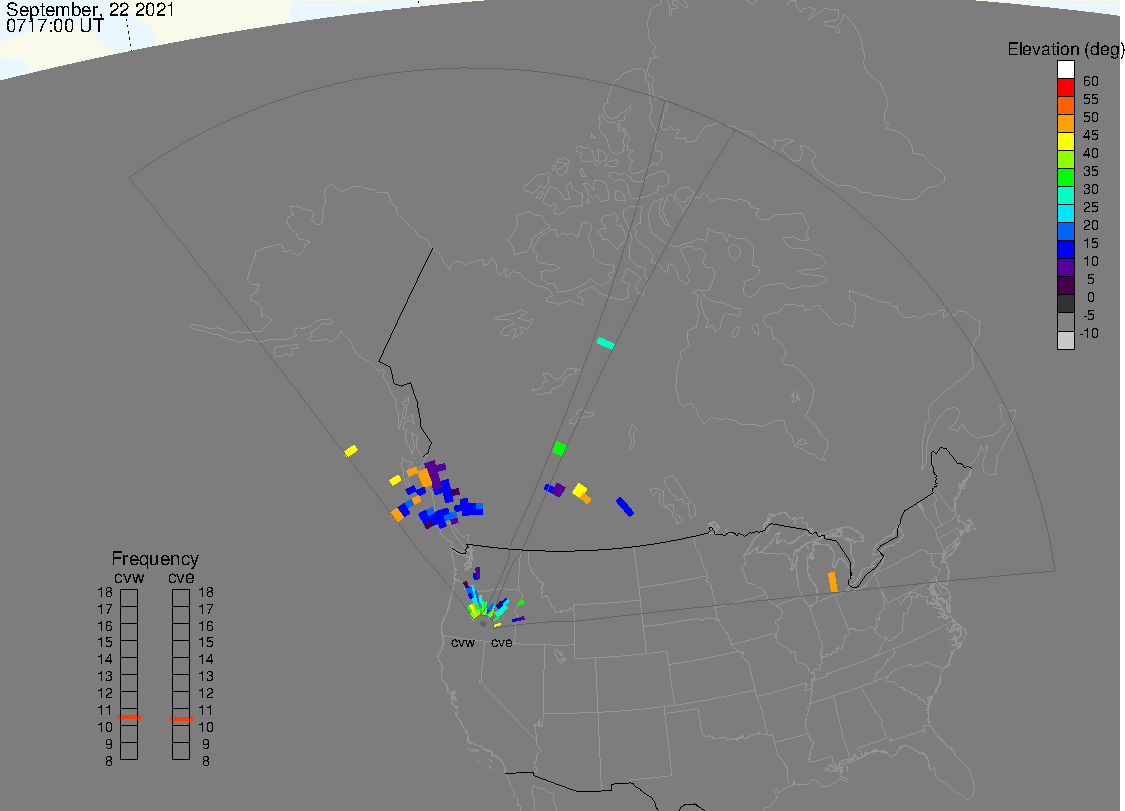Click the top box of the cvw frequency bar

coord(129,597)
